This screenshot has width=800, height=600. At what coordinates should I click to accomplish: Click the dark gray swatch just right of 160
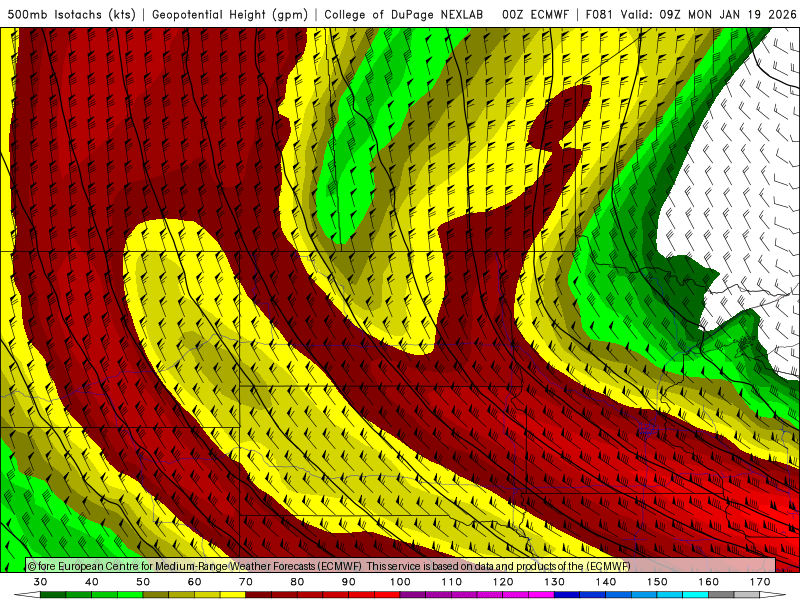[721, 595]
